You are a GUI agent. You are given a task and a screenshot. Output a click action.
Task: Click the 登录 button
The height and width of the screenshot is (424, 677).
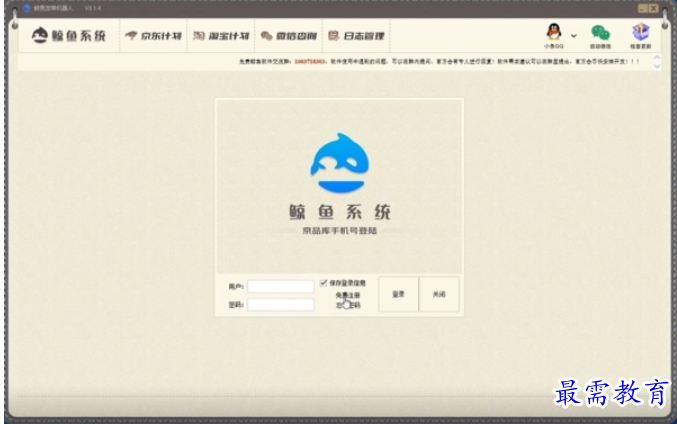tap(398, 294)
